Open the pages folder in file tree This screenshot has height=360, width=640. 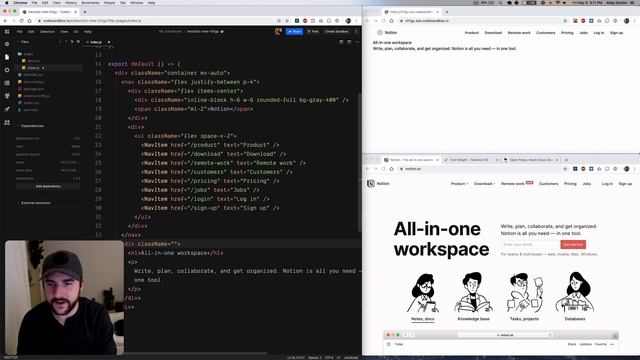coord(28,54)
